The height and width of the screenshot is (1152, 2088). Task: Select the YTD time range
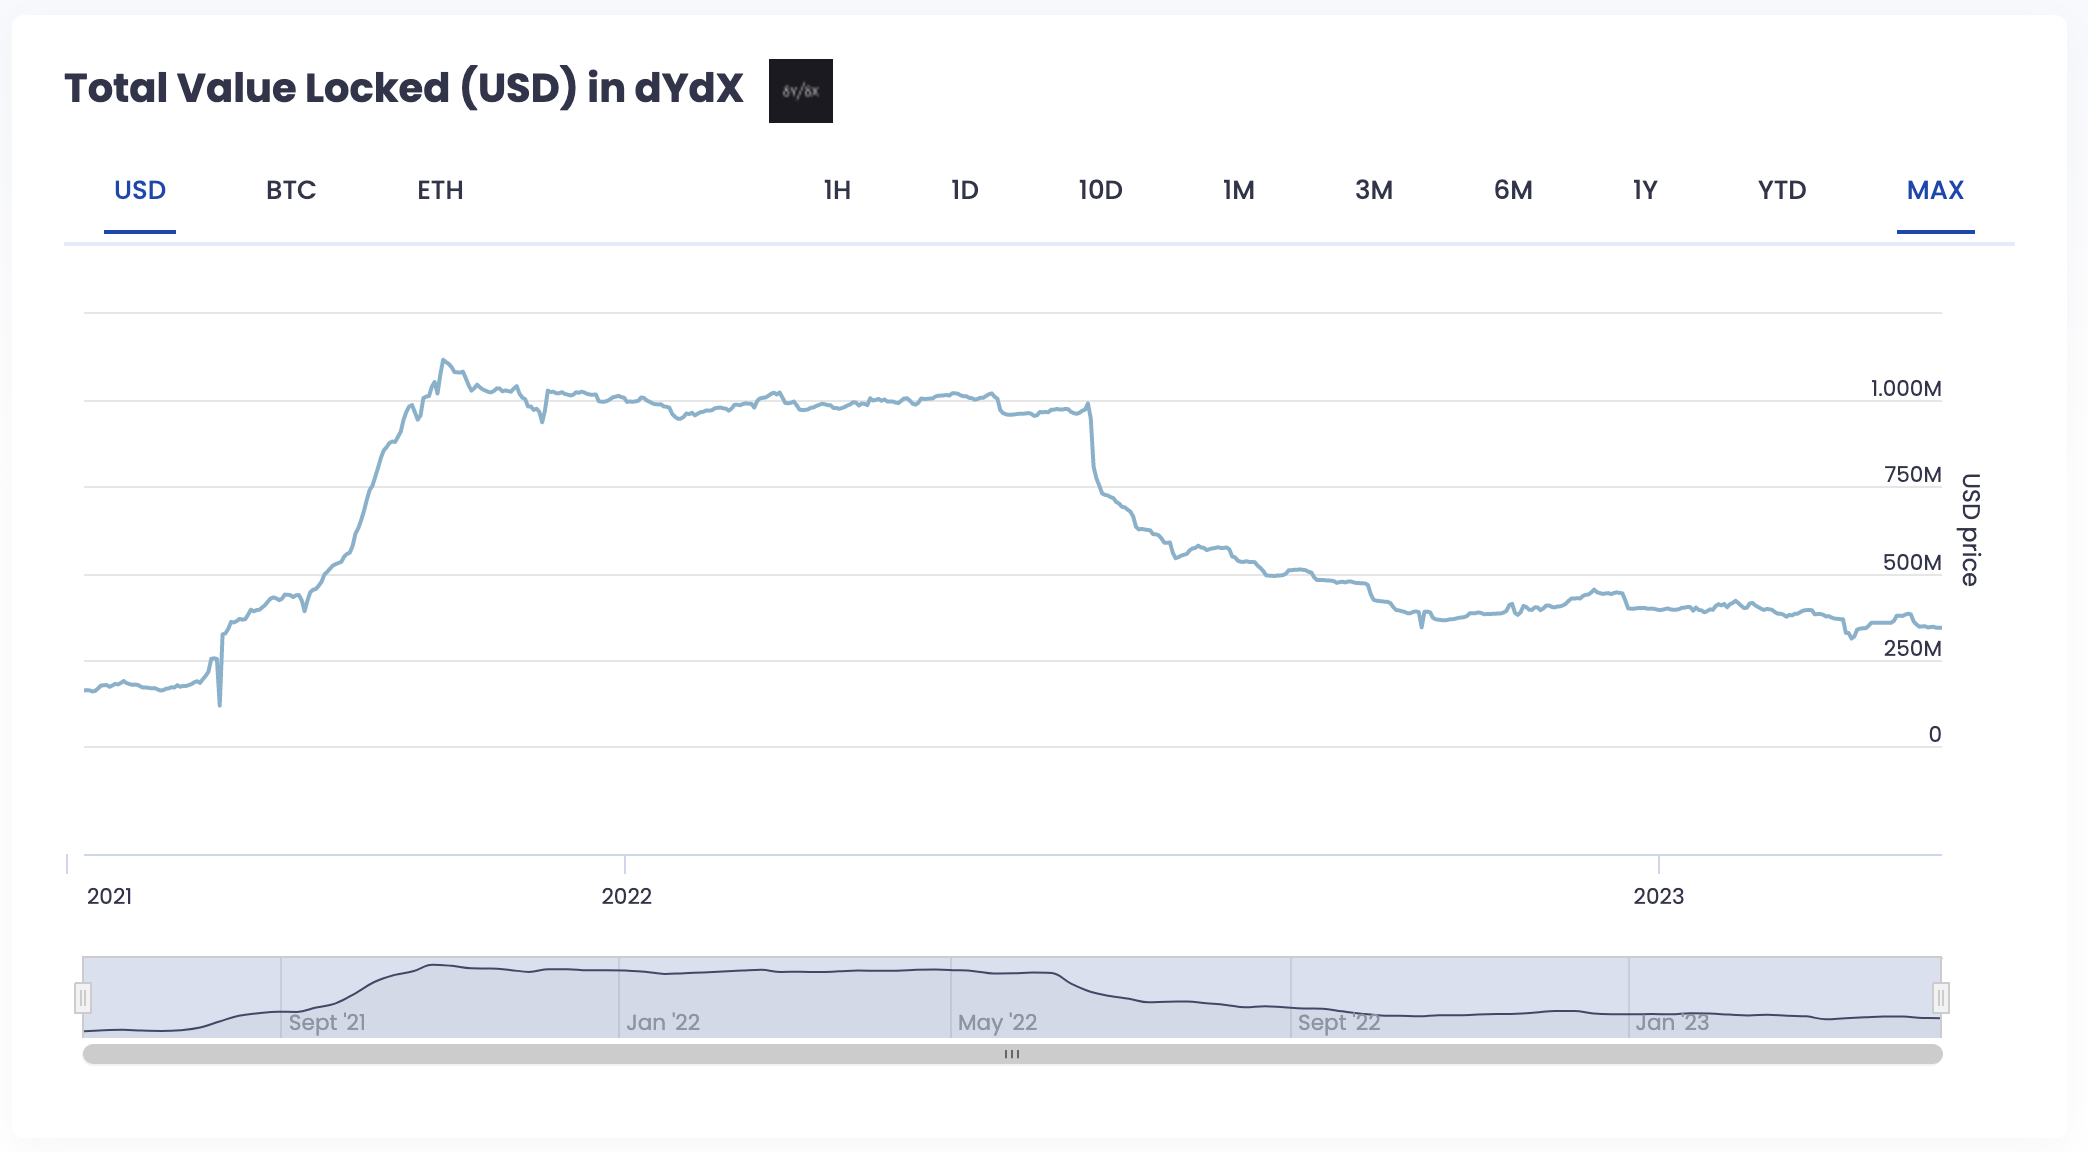point(1782,190)
